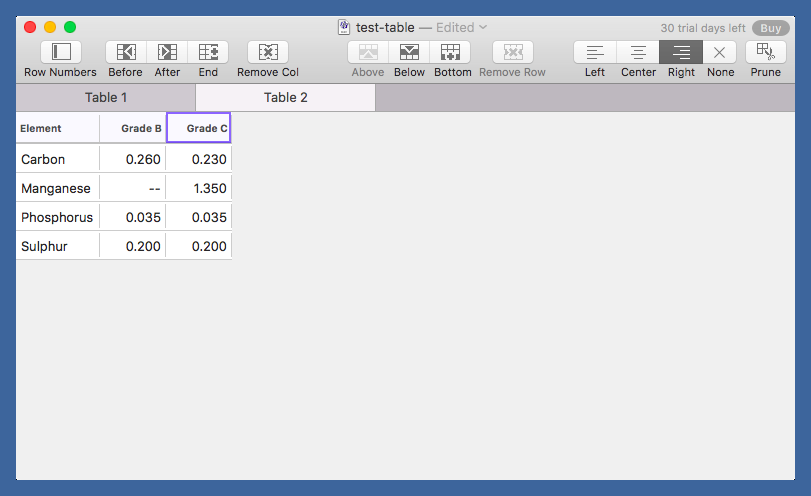This screenshot has height=496, width=811.
Task: Apply Left text alignment
Action: [x=595, y=52]
